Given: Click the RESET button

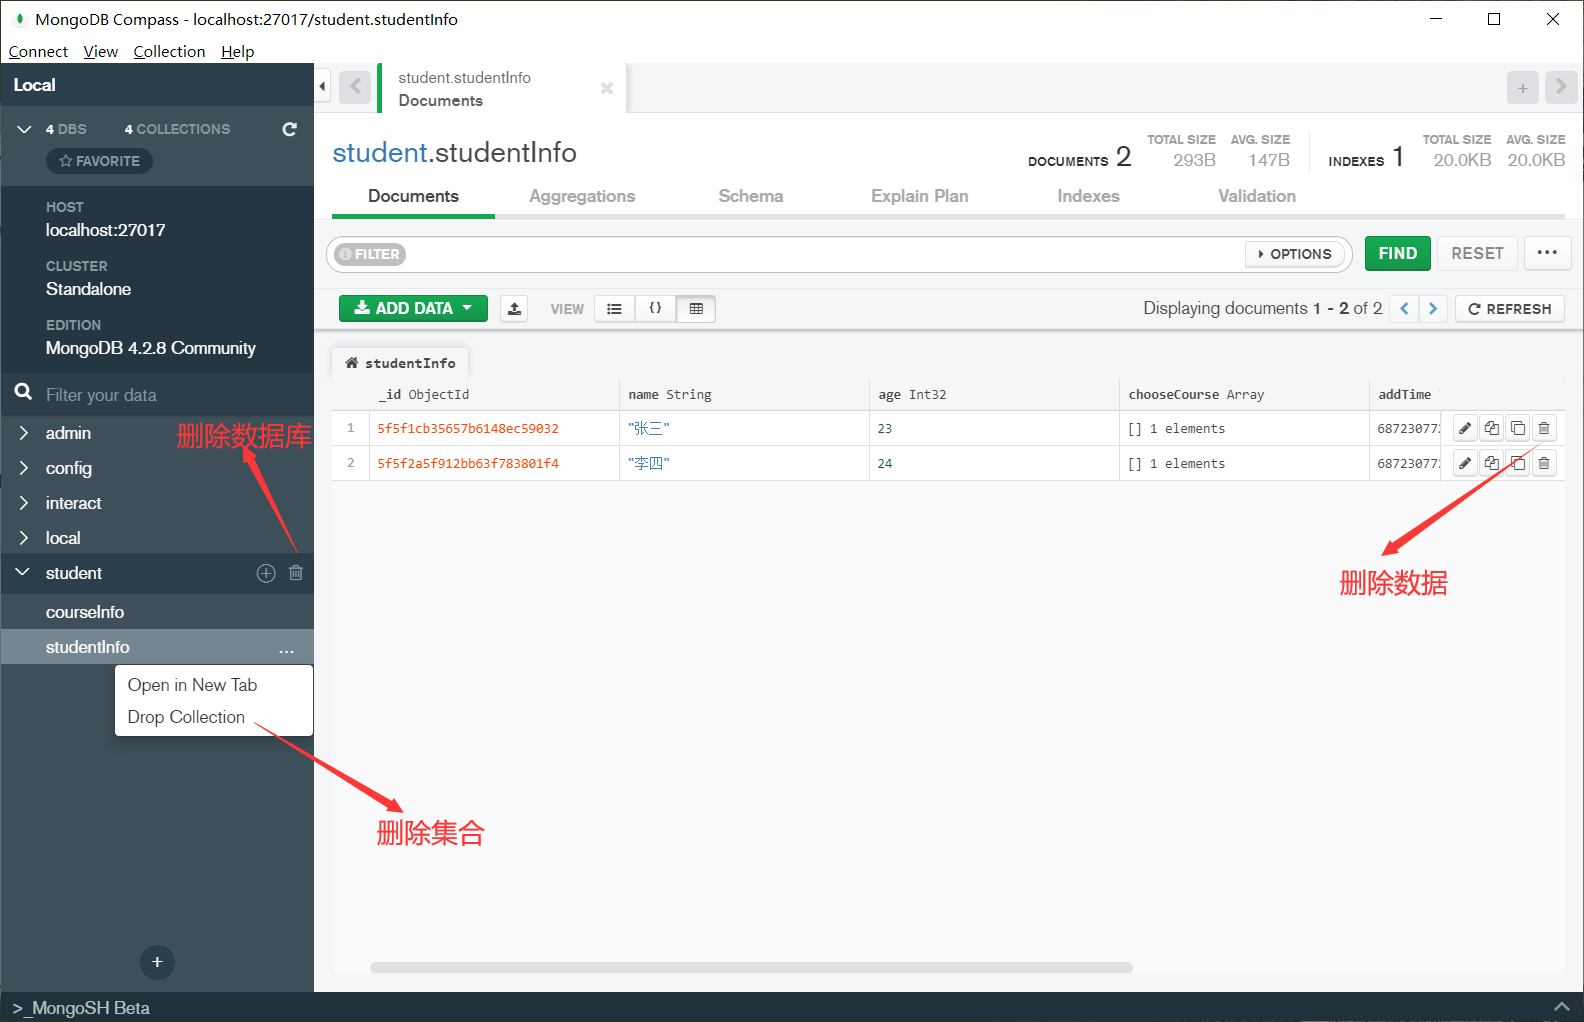Looking at the screenshot, I should pyautogui.click(x=1477, y=253).
